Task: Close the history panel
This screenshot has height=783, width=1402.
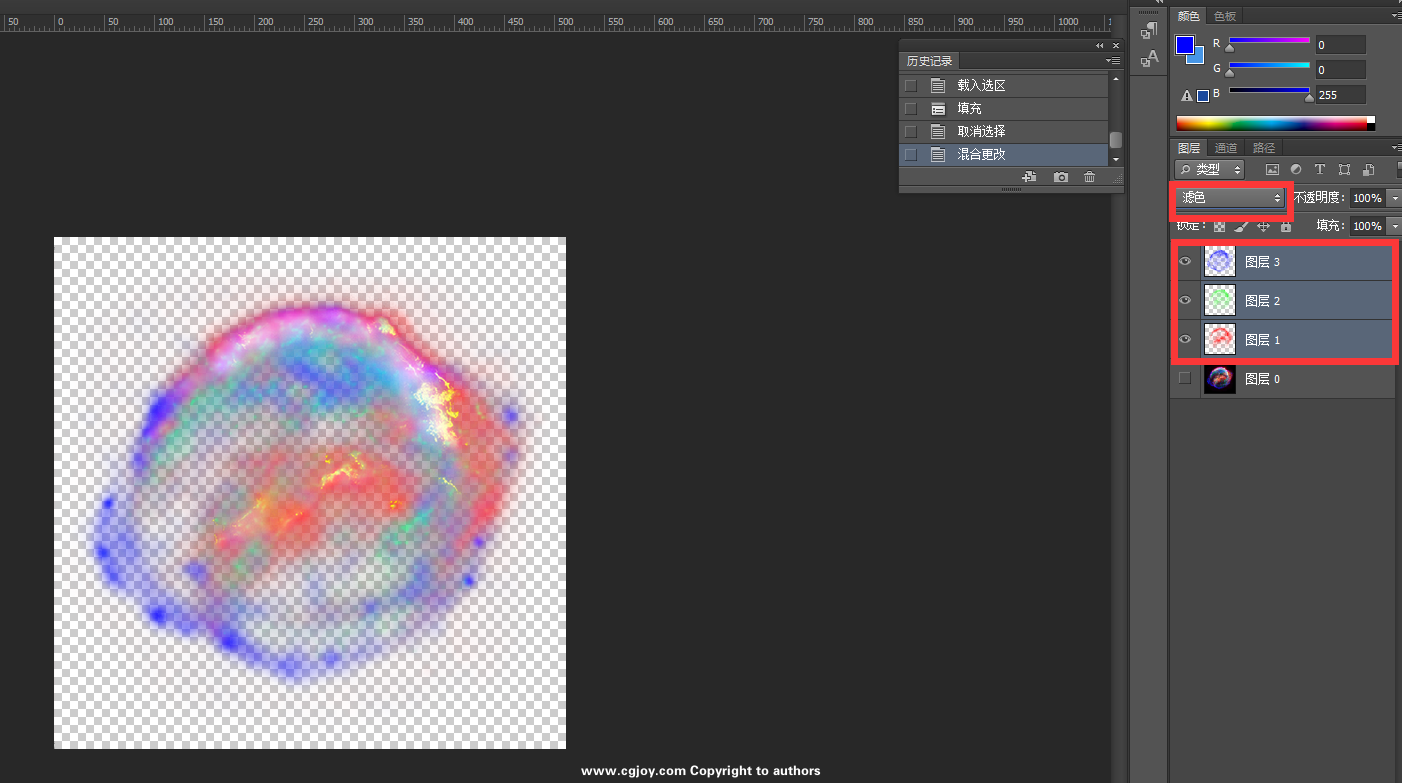Action: [1116, 46]
